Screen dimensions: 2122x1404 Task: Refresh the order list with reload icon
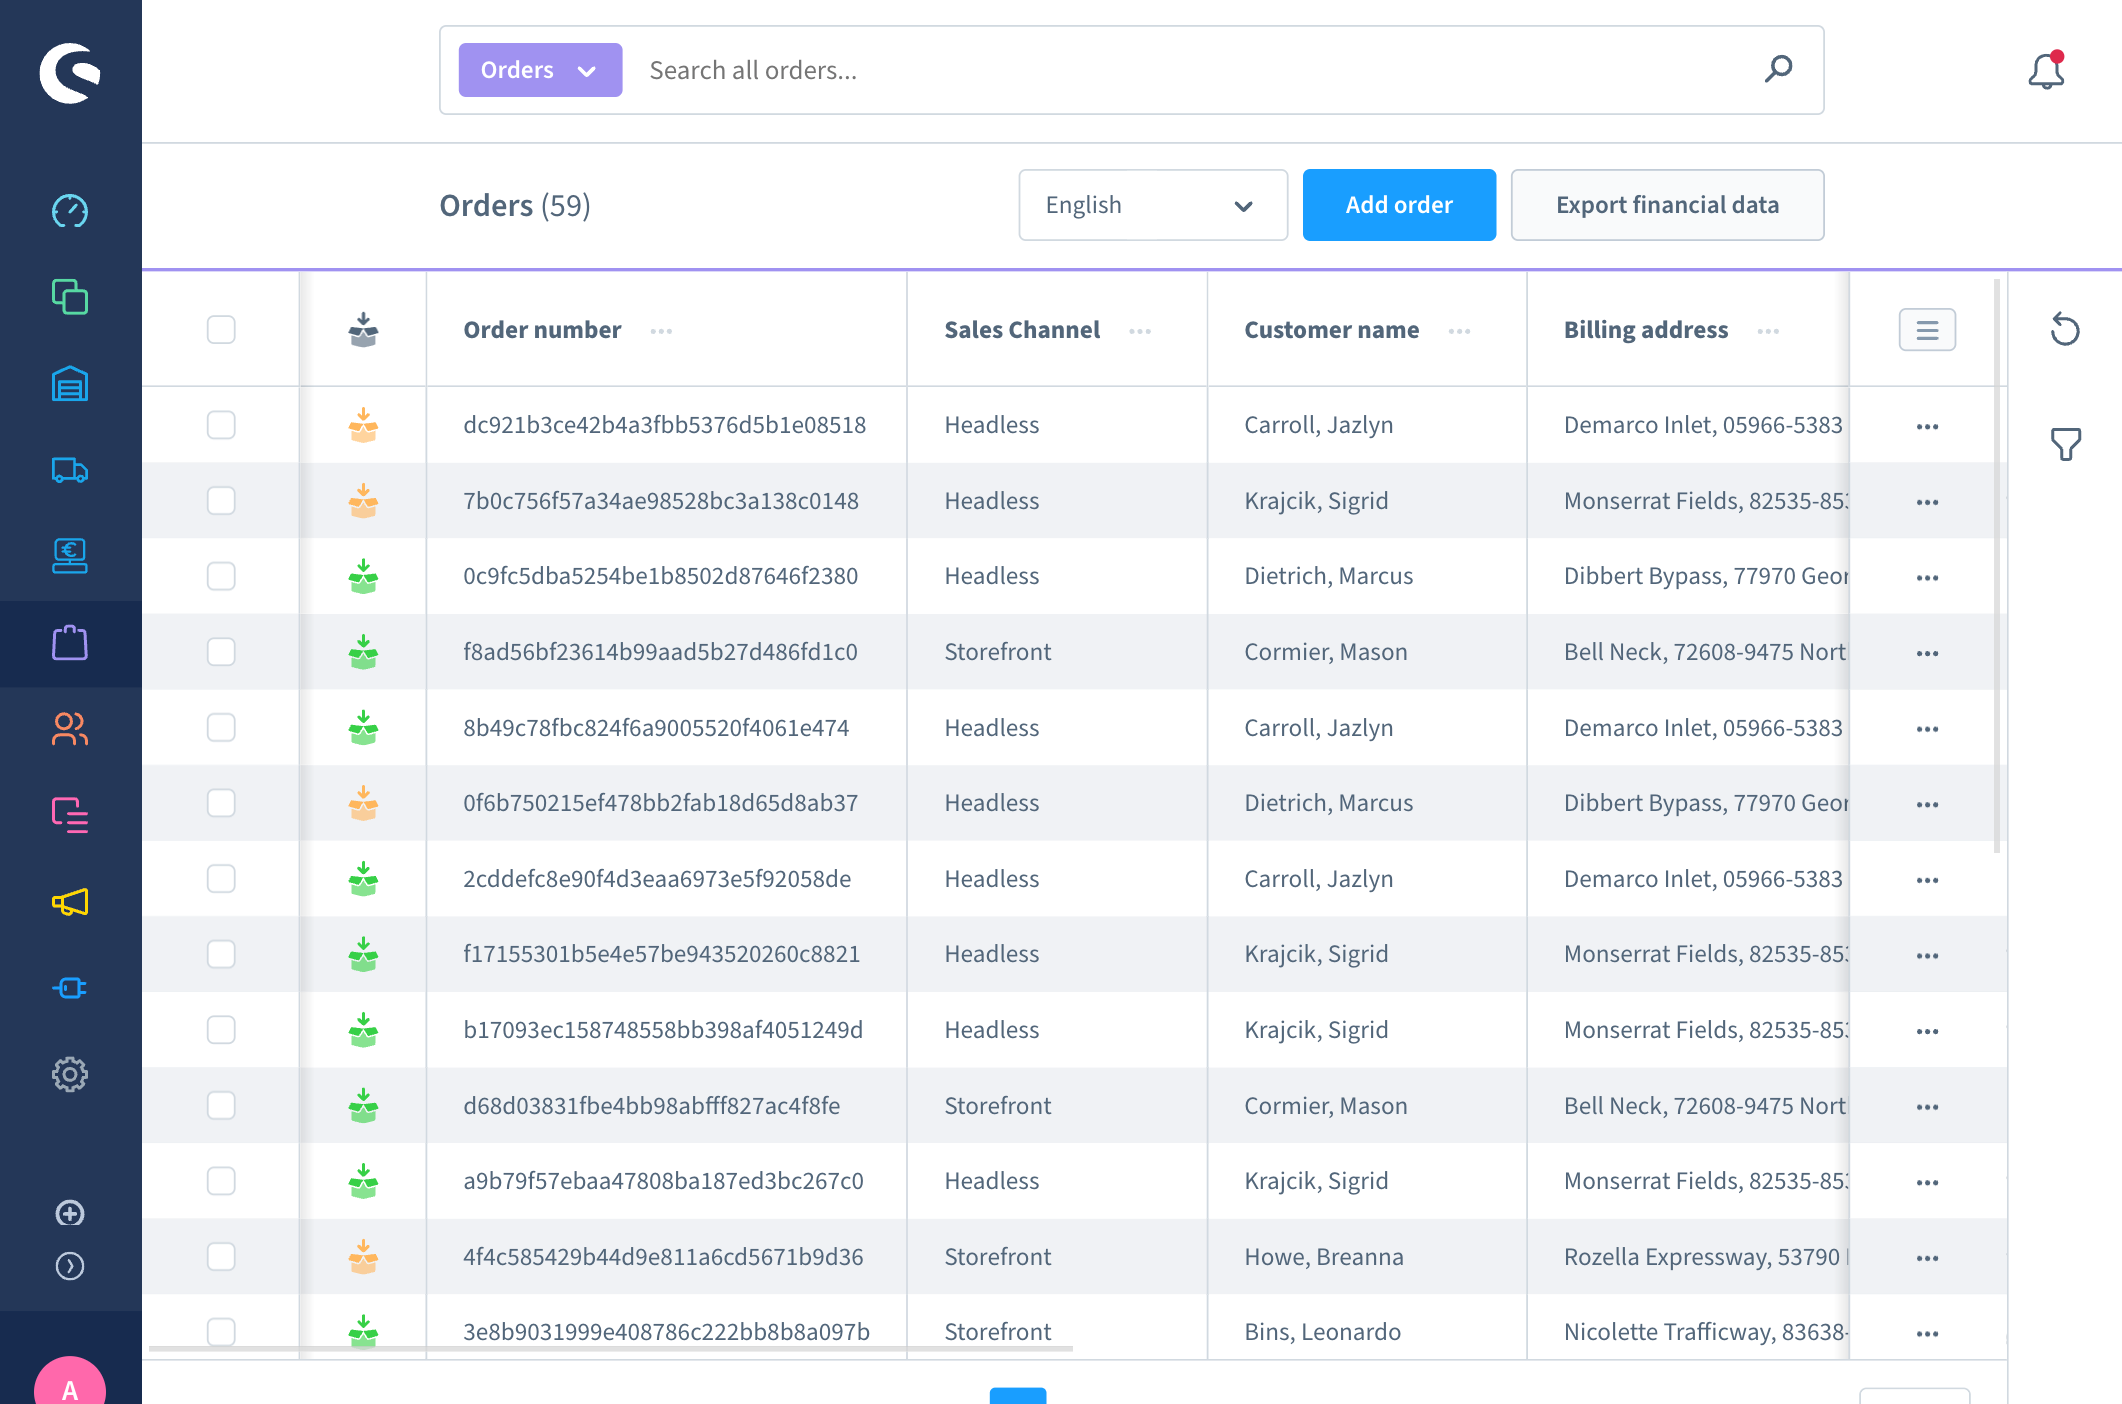2065,329
